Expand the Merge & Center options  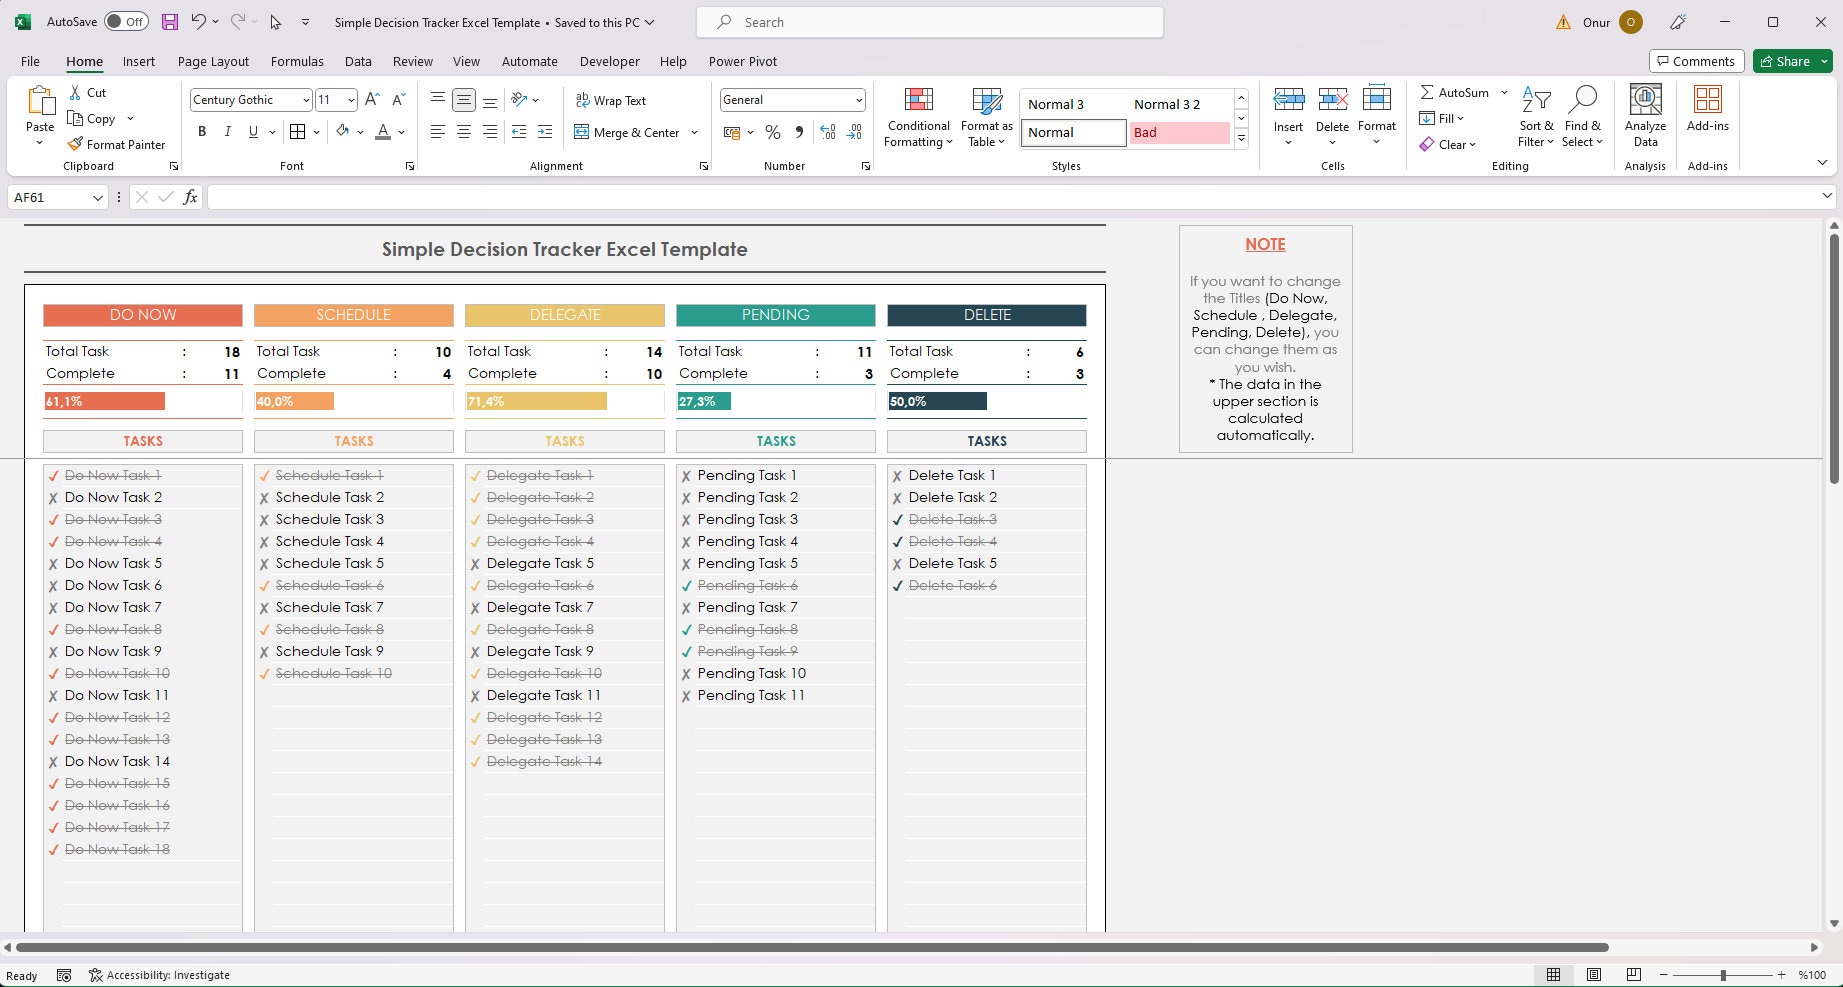point(694,132)
